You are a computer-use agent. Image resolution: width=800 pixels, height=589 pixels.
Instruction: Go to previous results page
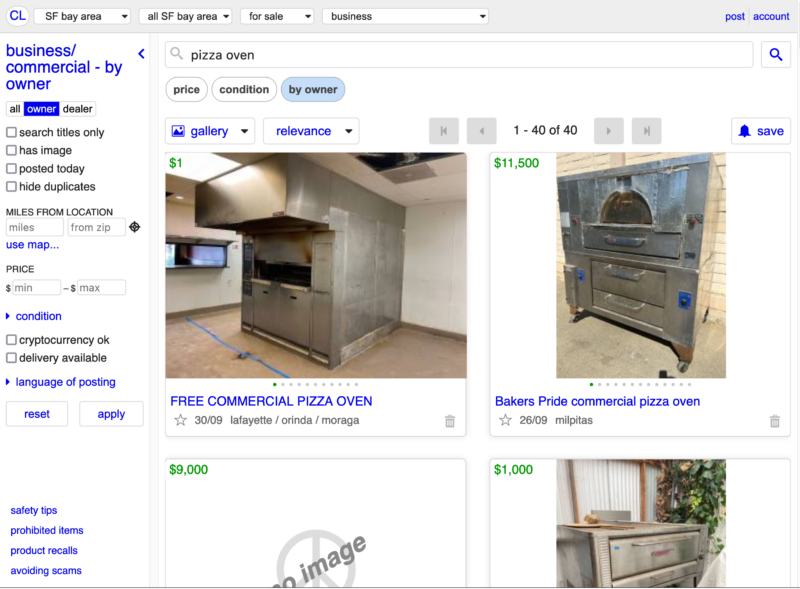pyautogui.click(x=481, y=131)
